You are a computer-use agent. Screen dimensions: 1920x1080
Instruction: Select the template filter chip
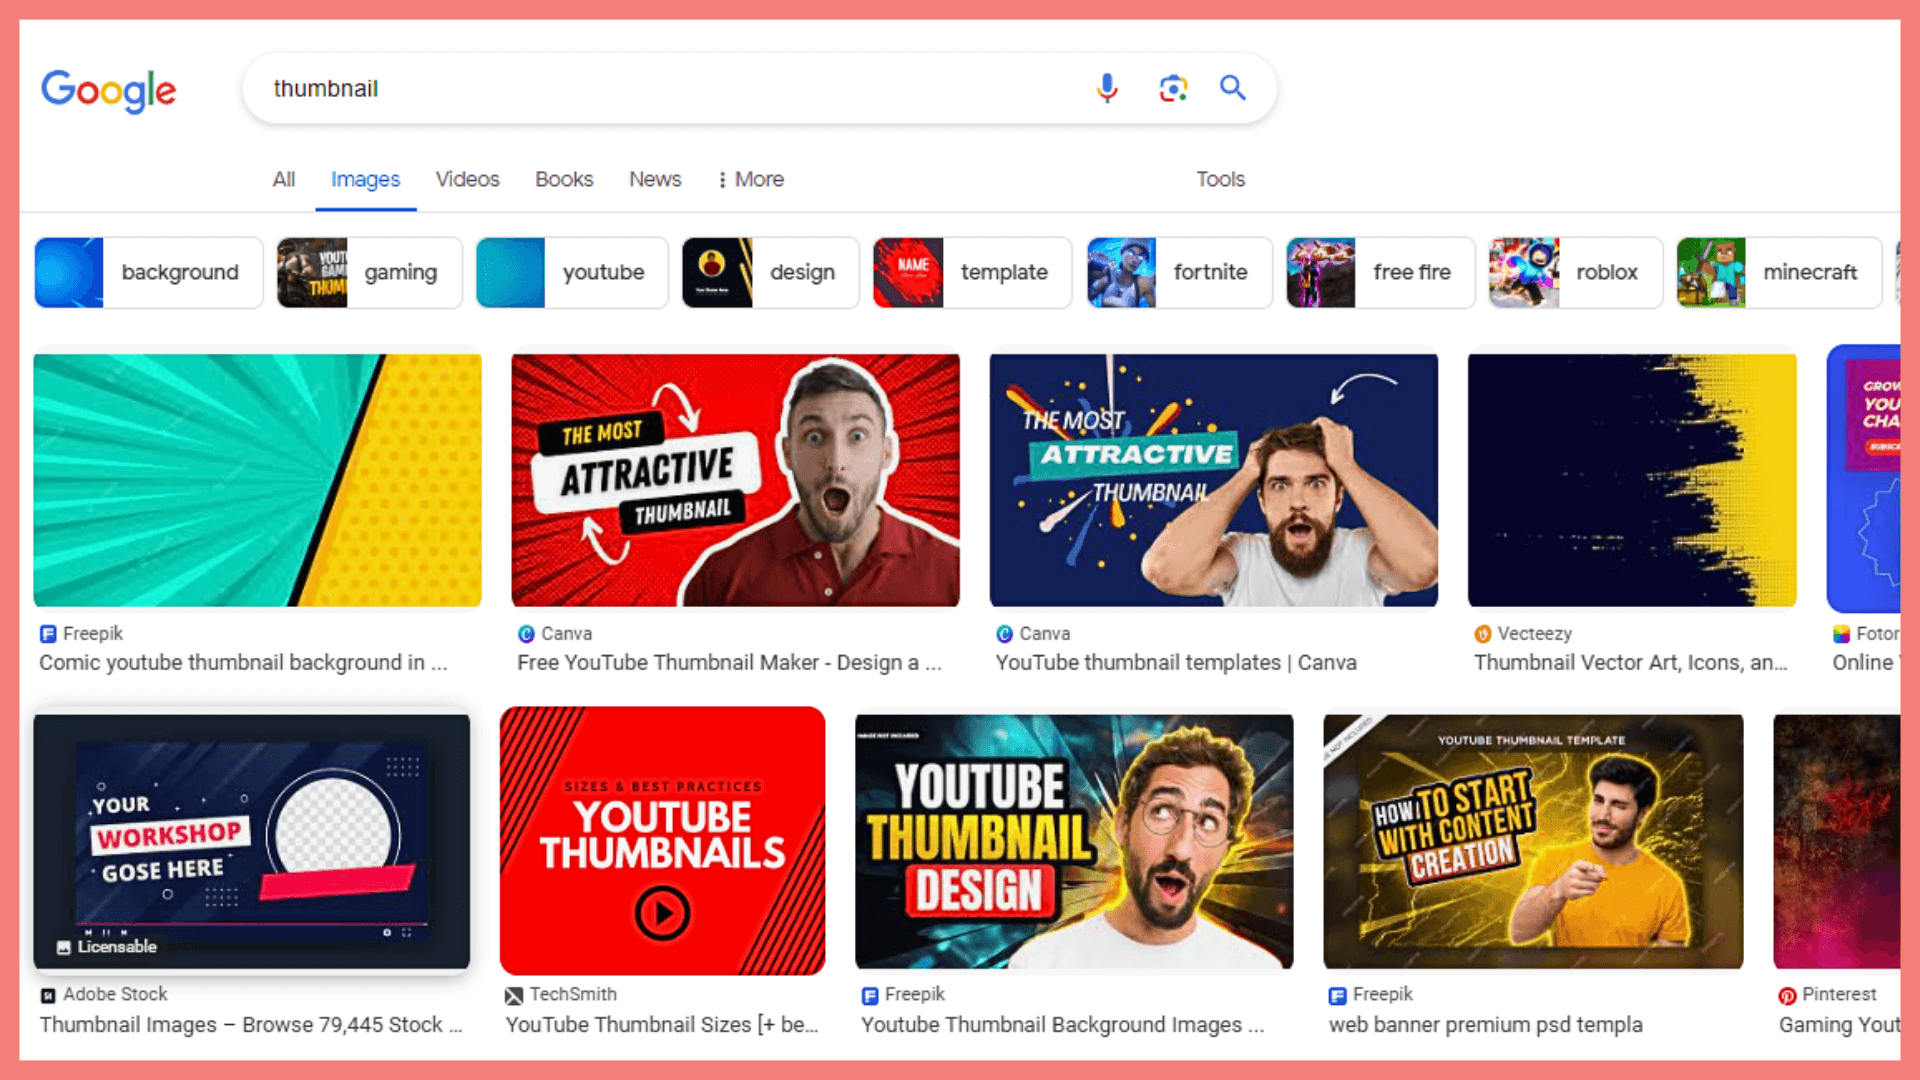point(972,272)
